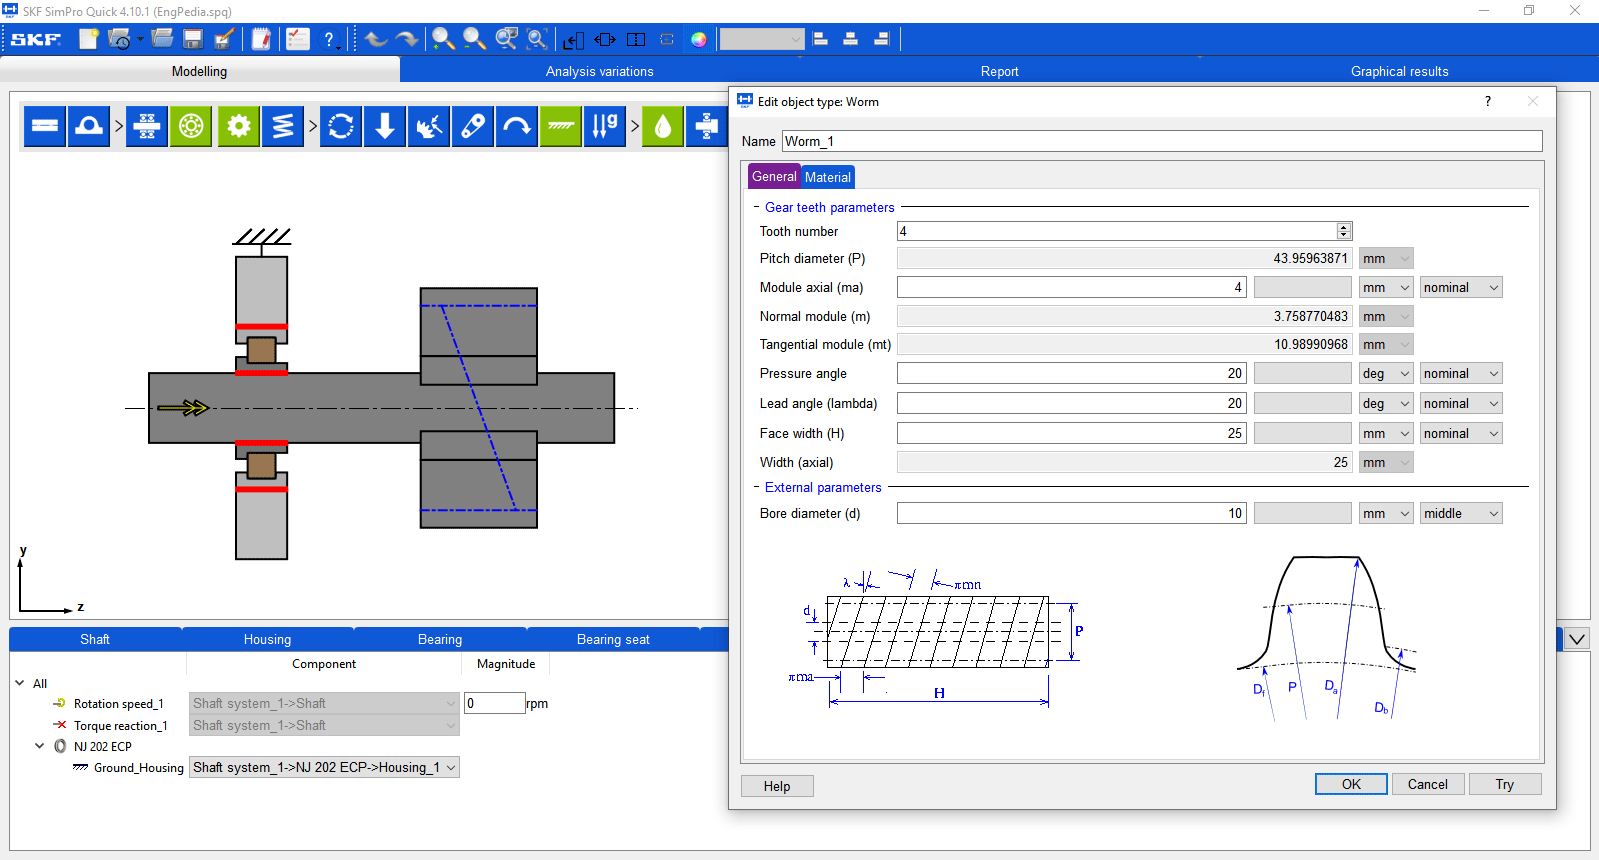Open Pressure angle deg unit dropdown
The image size is (1599, 860).
point(1386,373)
